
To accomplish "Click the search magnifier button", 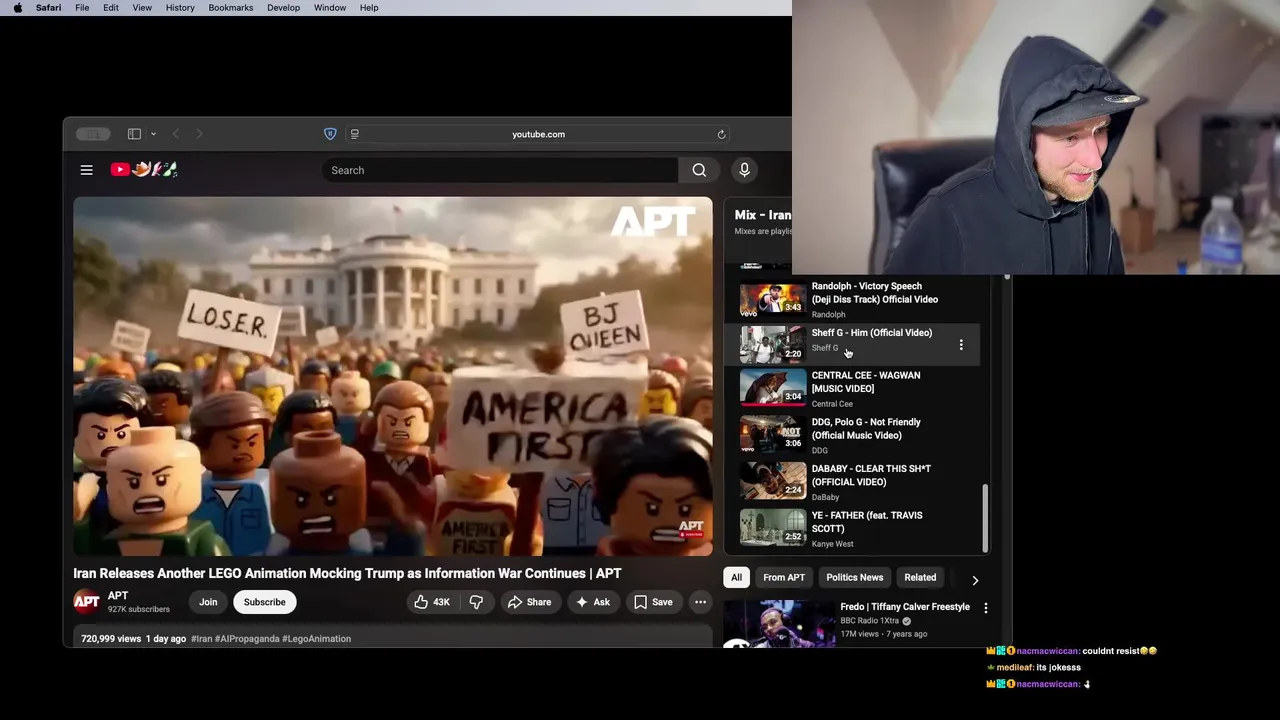I will [699, 170].
